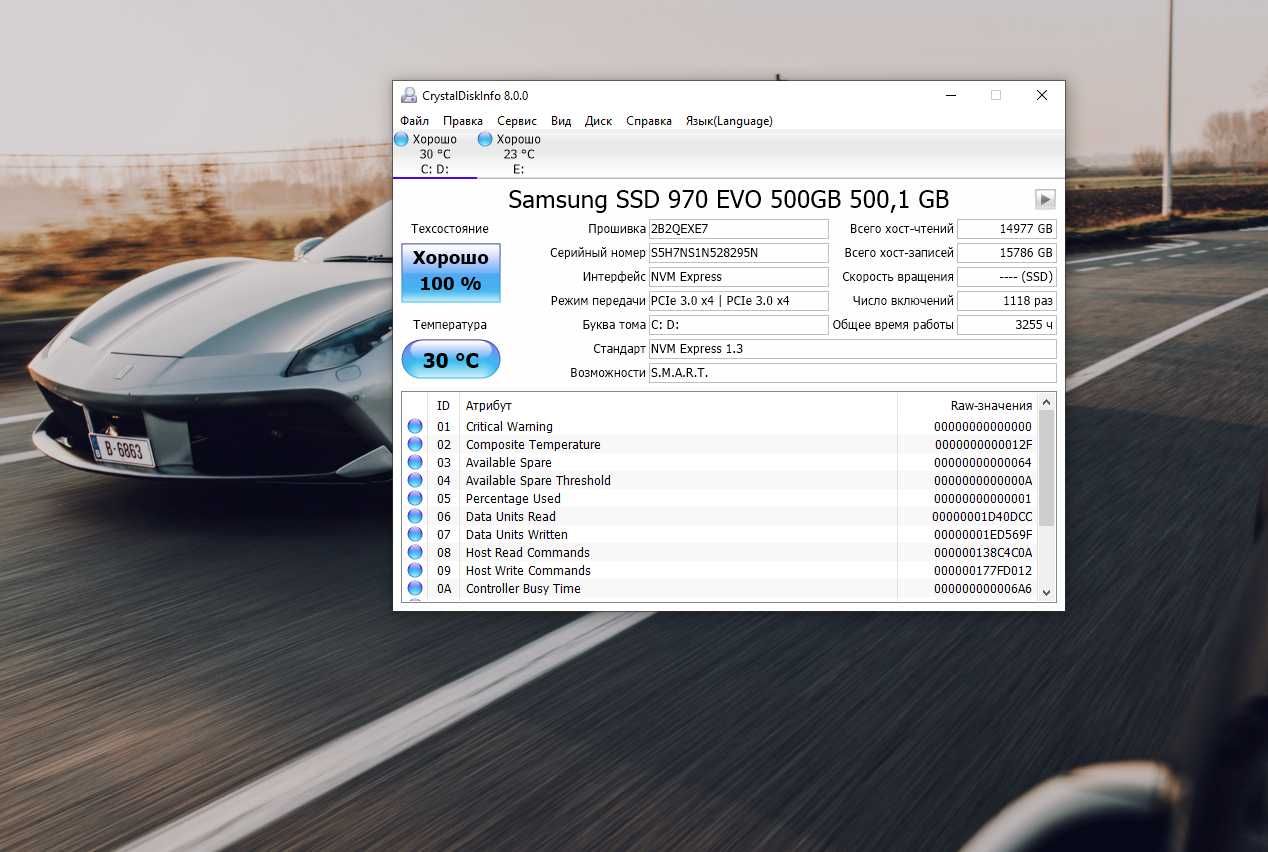1268x852 pixels.
Task: Click the serial number field S5H7NS1N528295N
Action: pos(738,253)
